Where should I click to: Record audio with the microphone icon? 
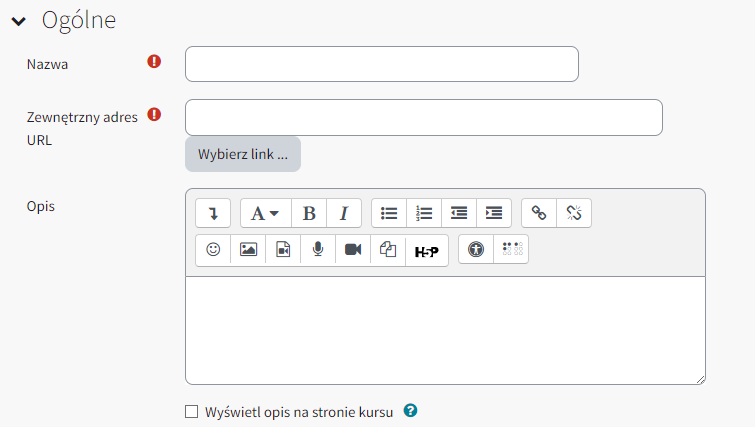(x=318, y=249)
